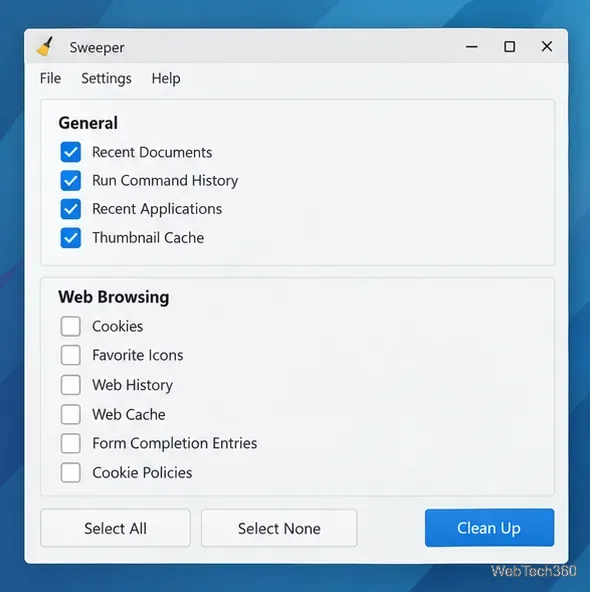Click the Sweeper broom app icon
Image resolution: width=590 pixels, height=592 pixels.
tap(45, 47)
